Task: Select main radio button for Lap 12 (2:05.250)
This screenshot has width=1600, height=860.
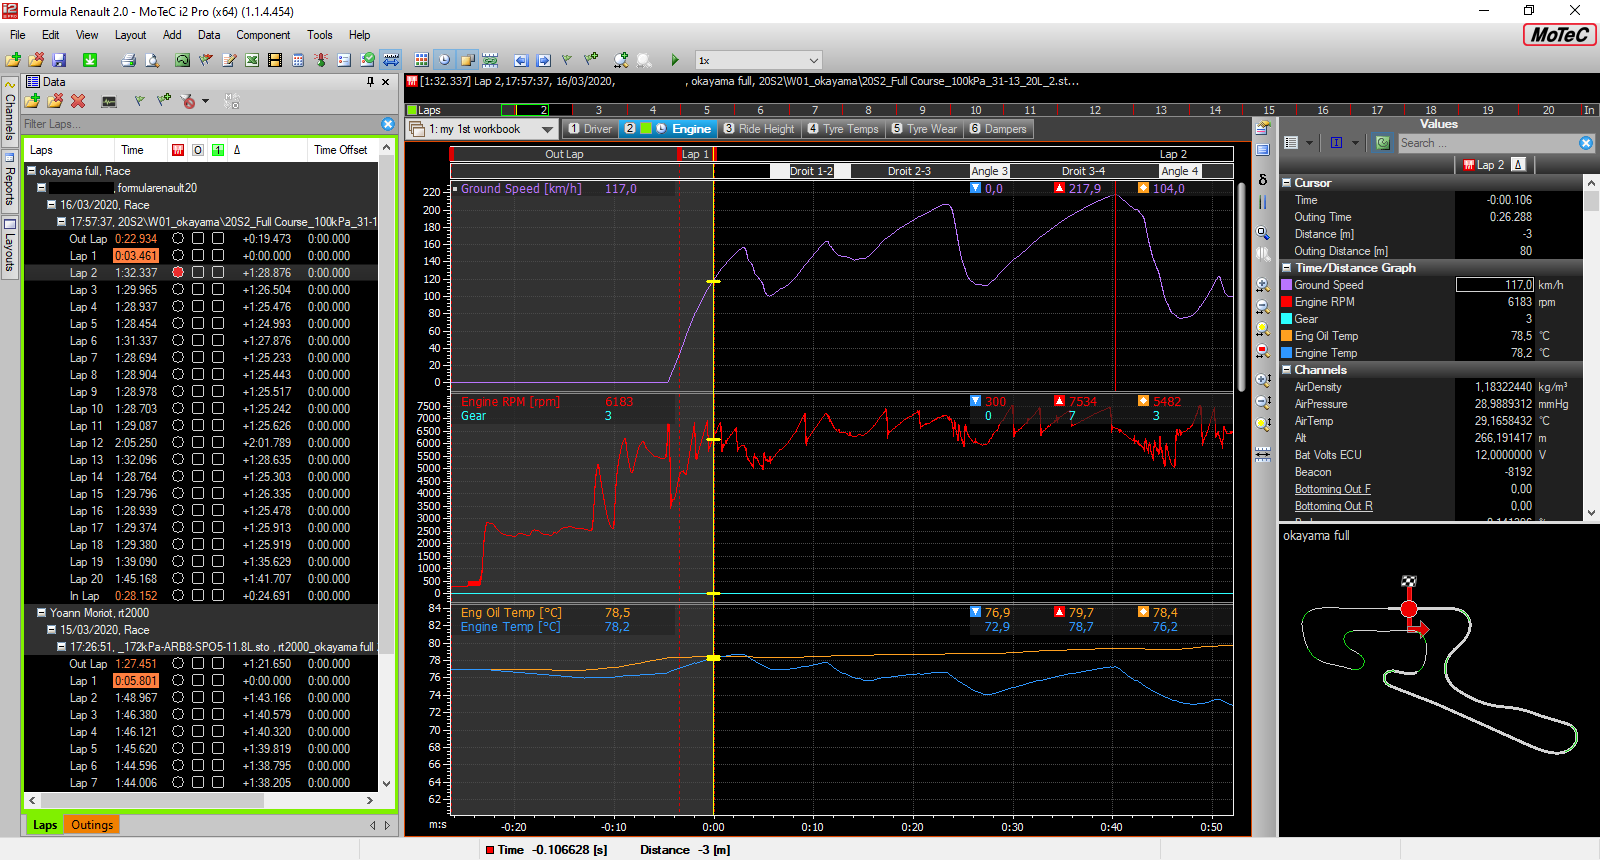Action: (178, 442)
